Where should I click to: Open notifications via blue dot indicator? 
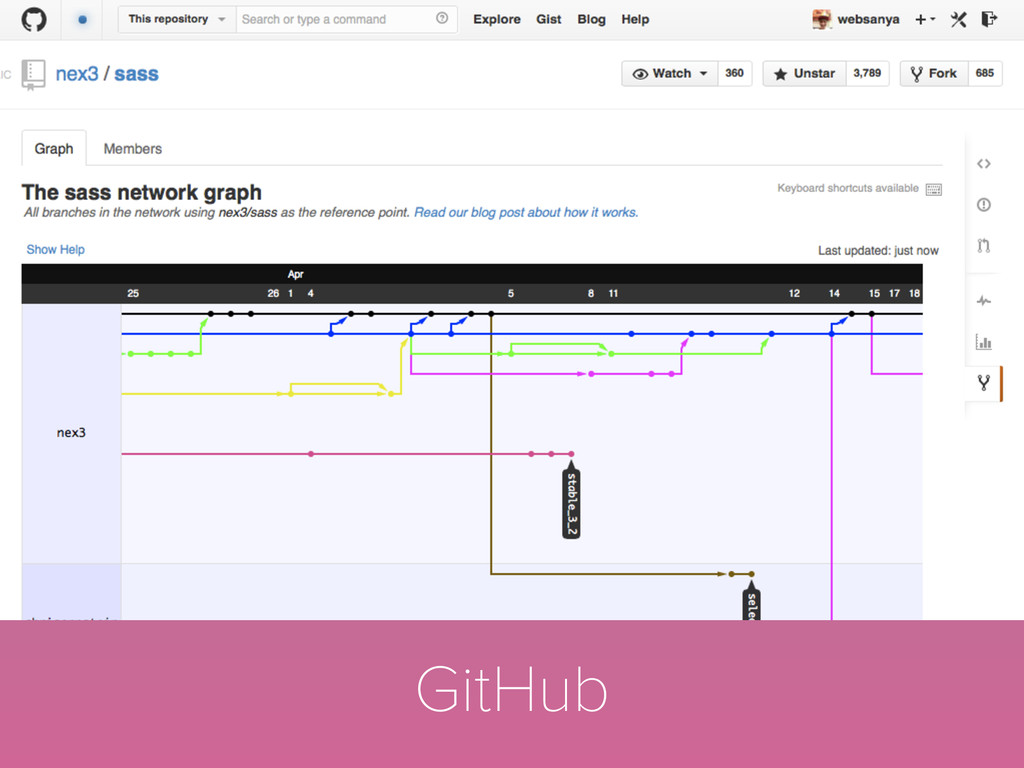click(x=82, y=20)
